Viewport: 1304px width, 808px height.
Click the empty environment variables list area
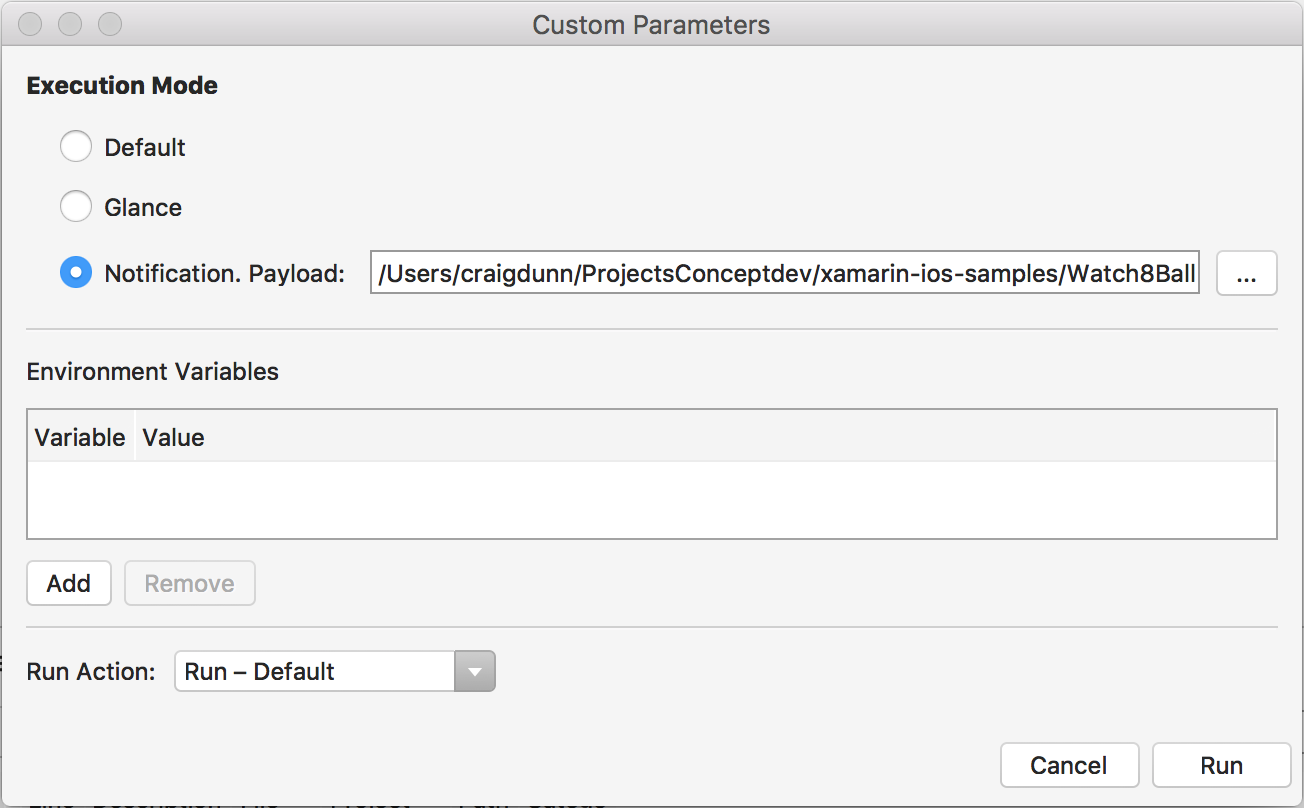click(650, 499)
